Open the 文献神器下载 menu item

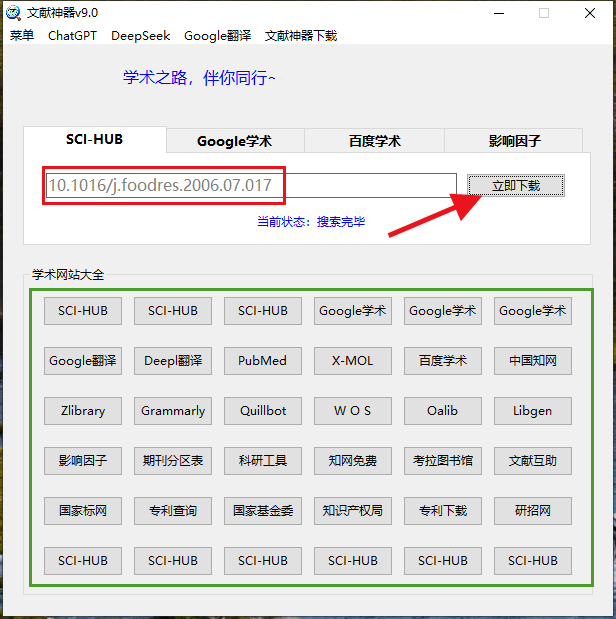[301, 36]
